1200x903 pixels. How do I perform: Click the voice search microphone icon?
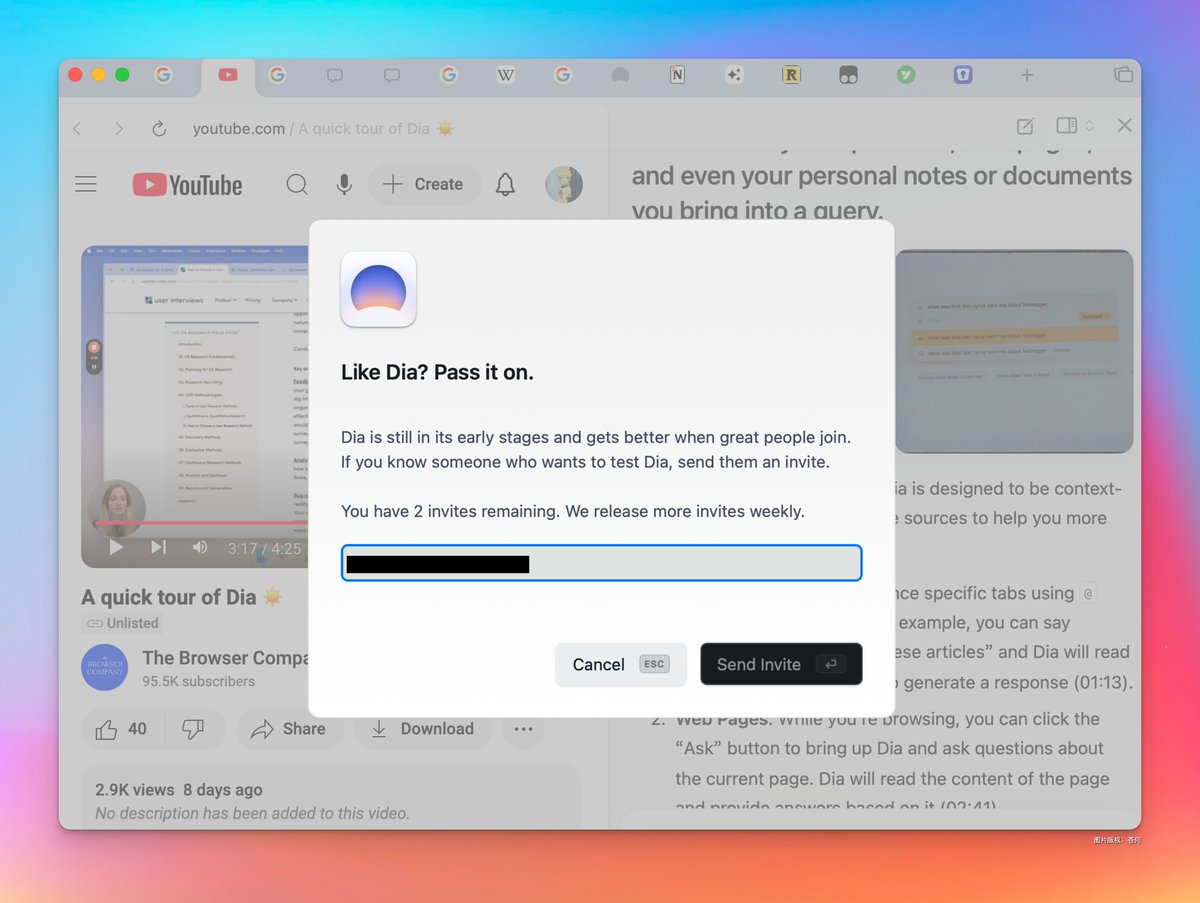point(344,184)
